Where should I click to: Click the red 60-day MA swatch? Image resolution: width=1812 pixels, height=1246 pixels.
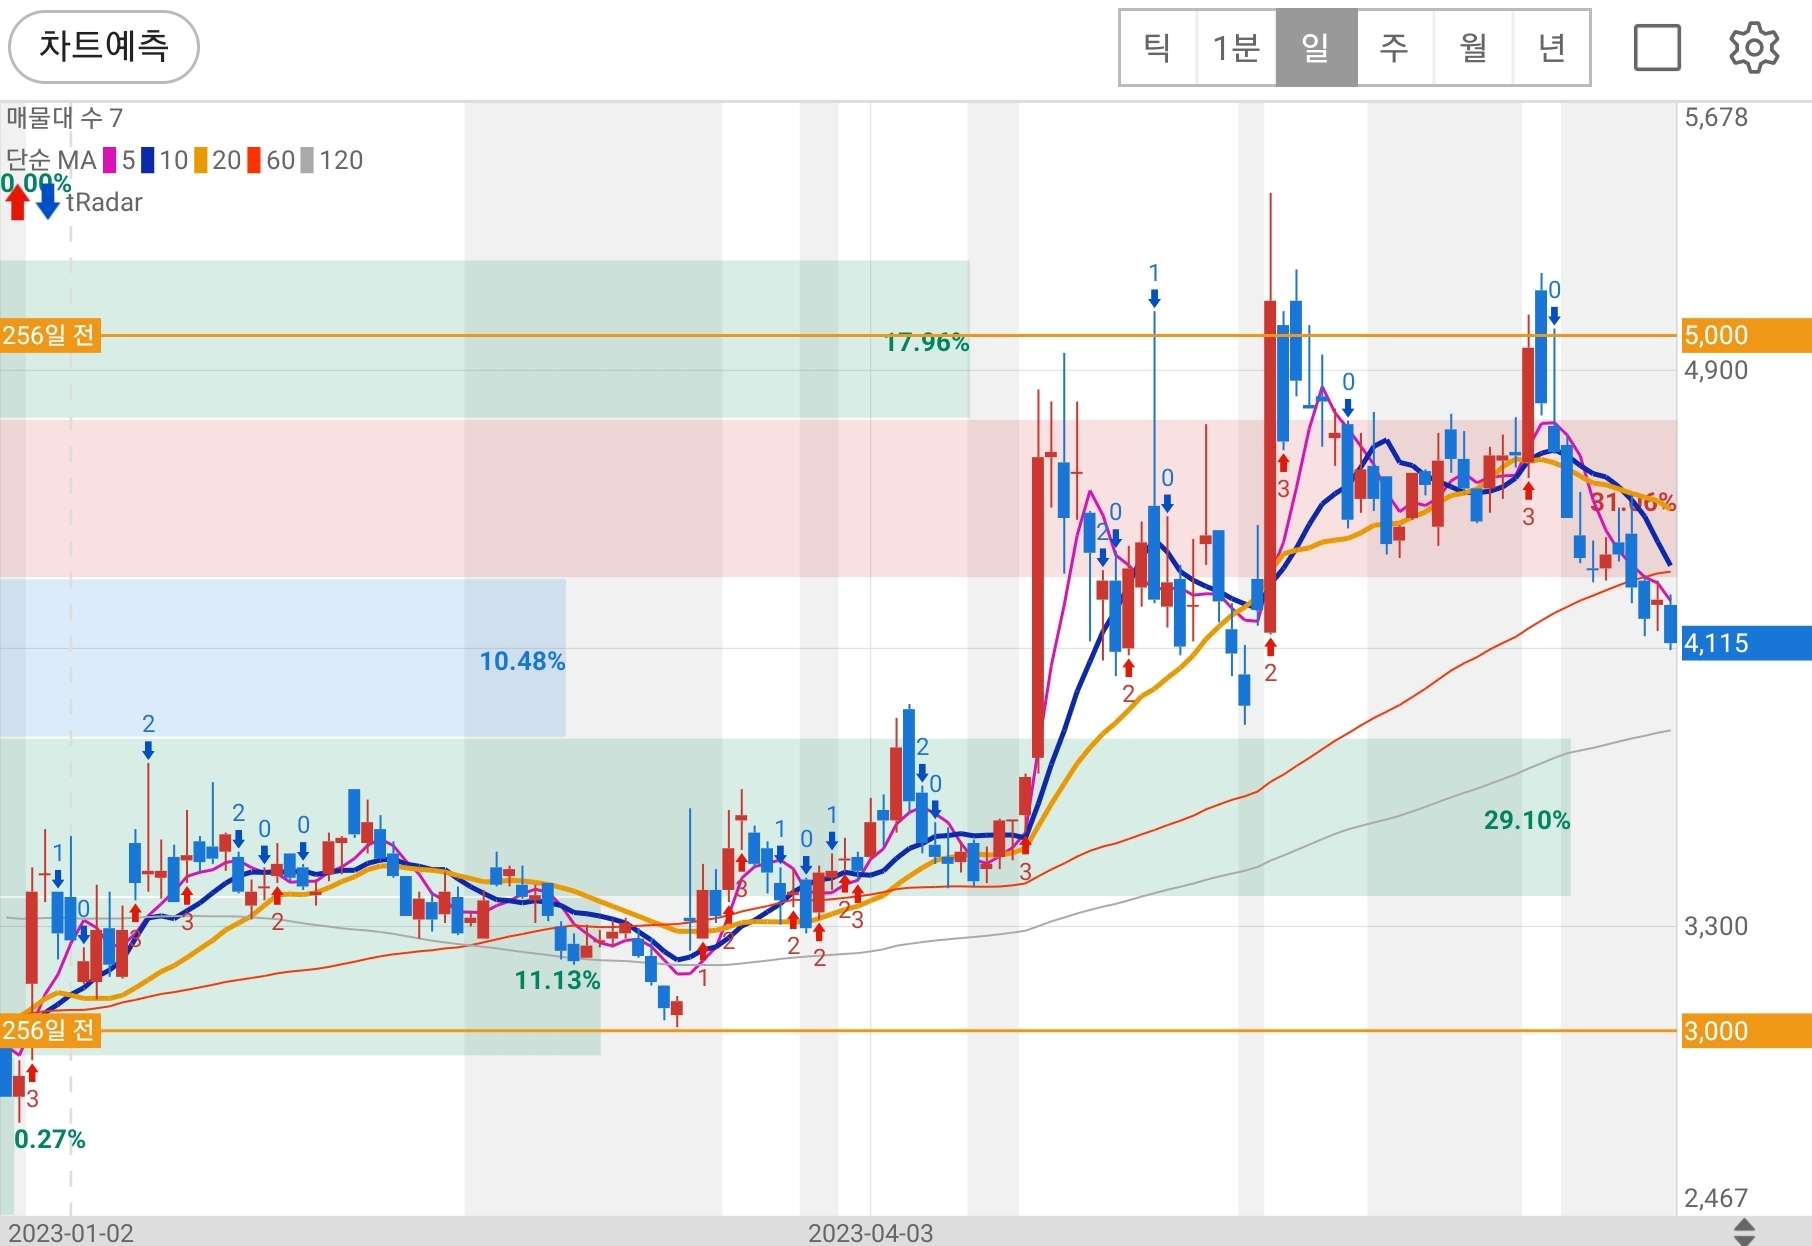coord(255,160)
